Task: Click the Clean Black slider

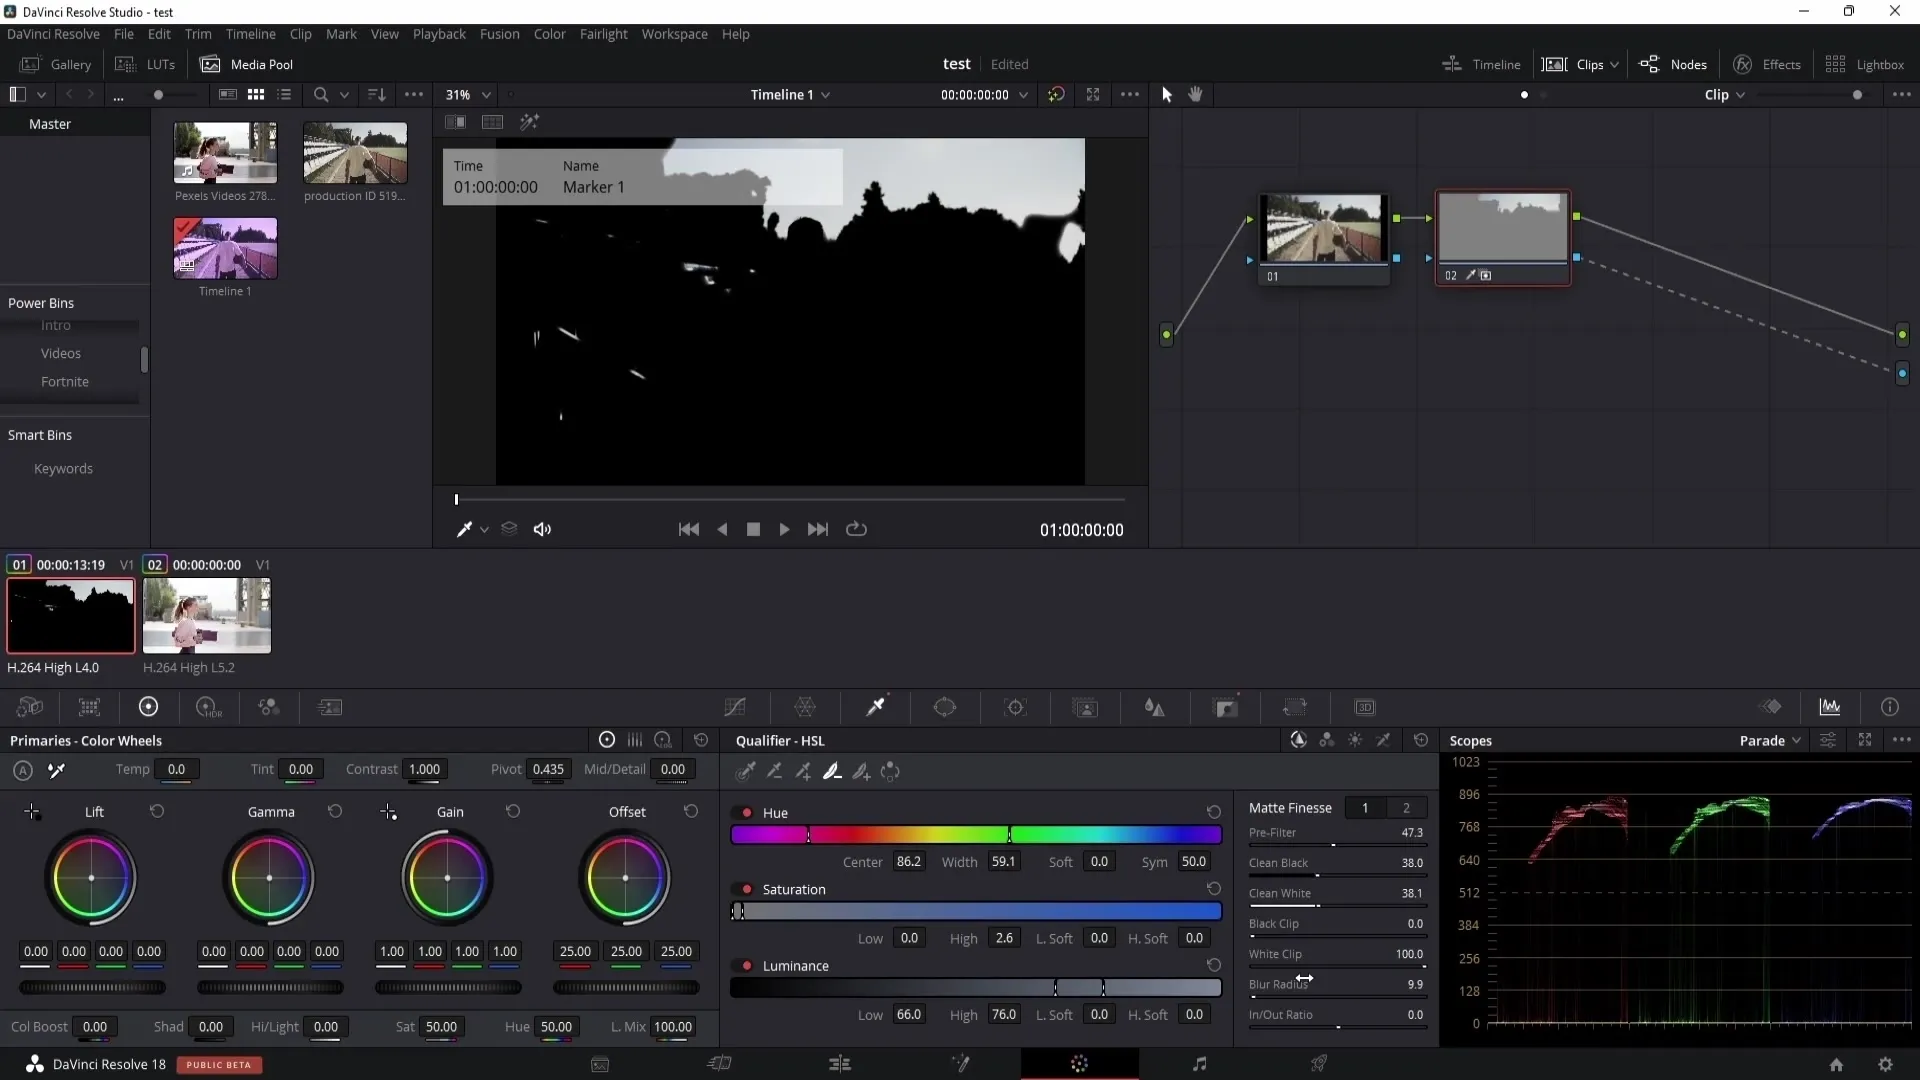Action: (x=1337, y=875)
